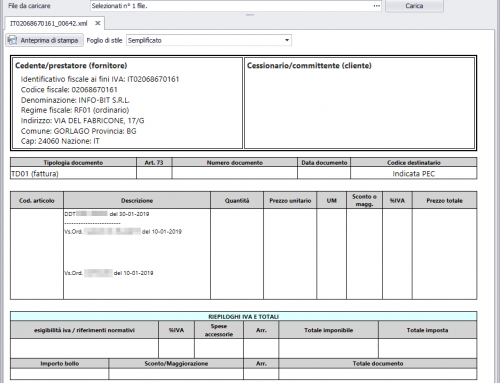Click Anteprima di stampa button

[44, 40]
